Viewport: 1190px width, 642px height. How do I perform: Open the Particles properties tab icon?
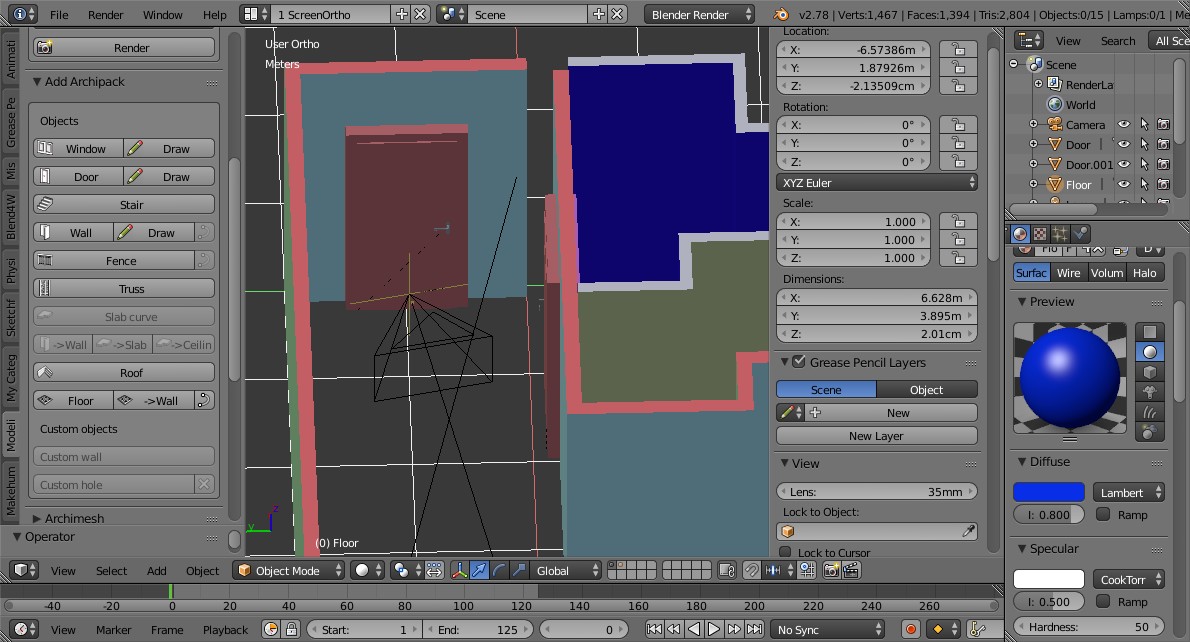click(x=1059, y=234)
